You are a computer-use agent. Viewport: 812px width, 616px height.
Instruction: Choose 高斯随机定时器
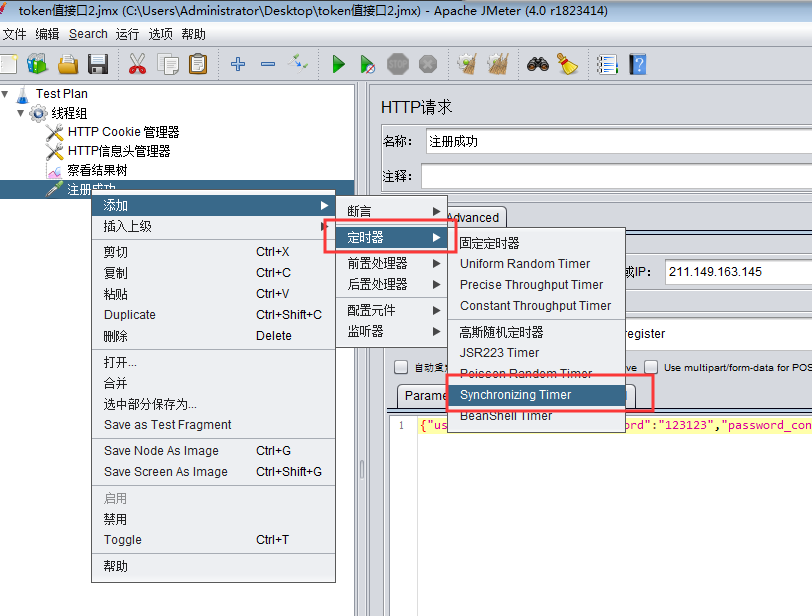(536, 332)
